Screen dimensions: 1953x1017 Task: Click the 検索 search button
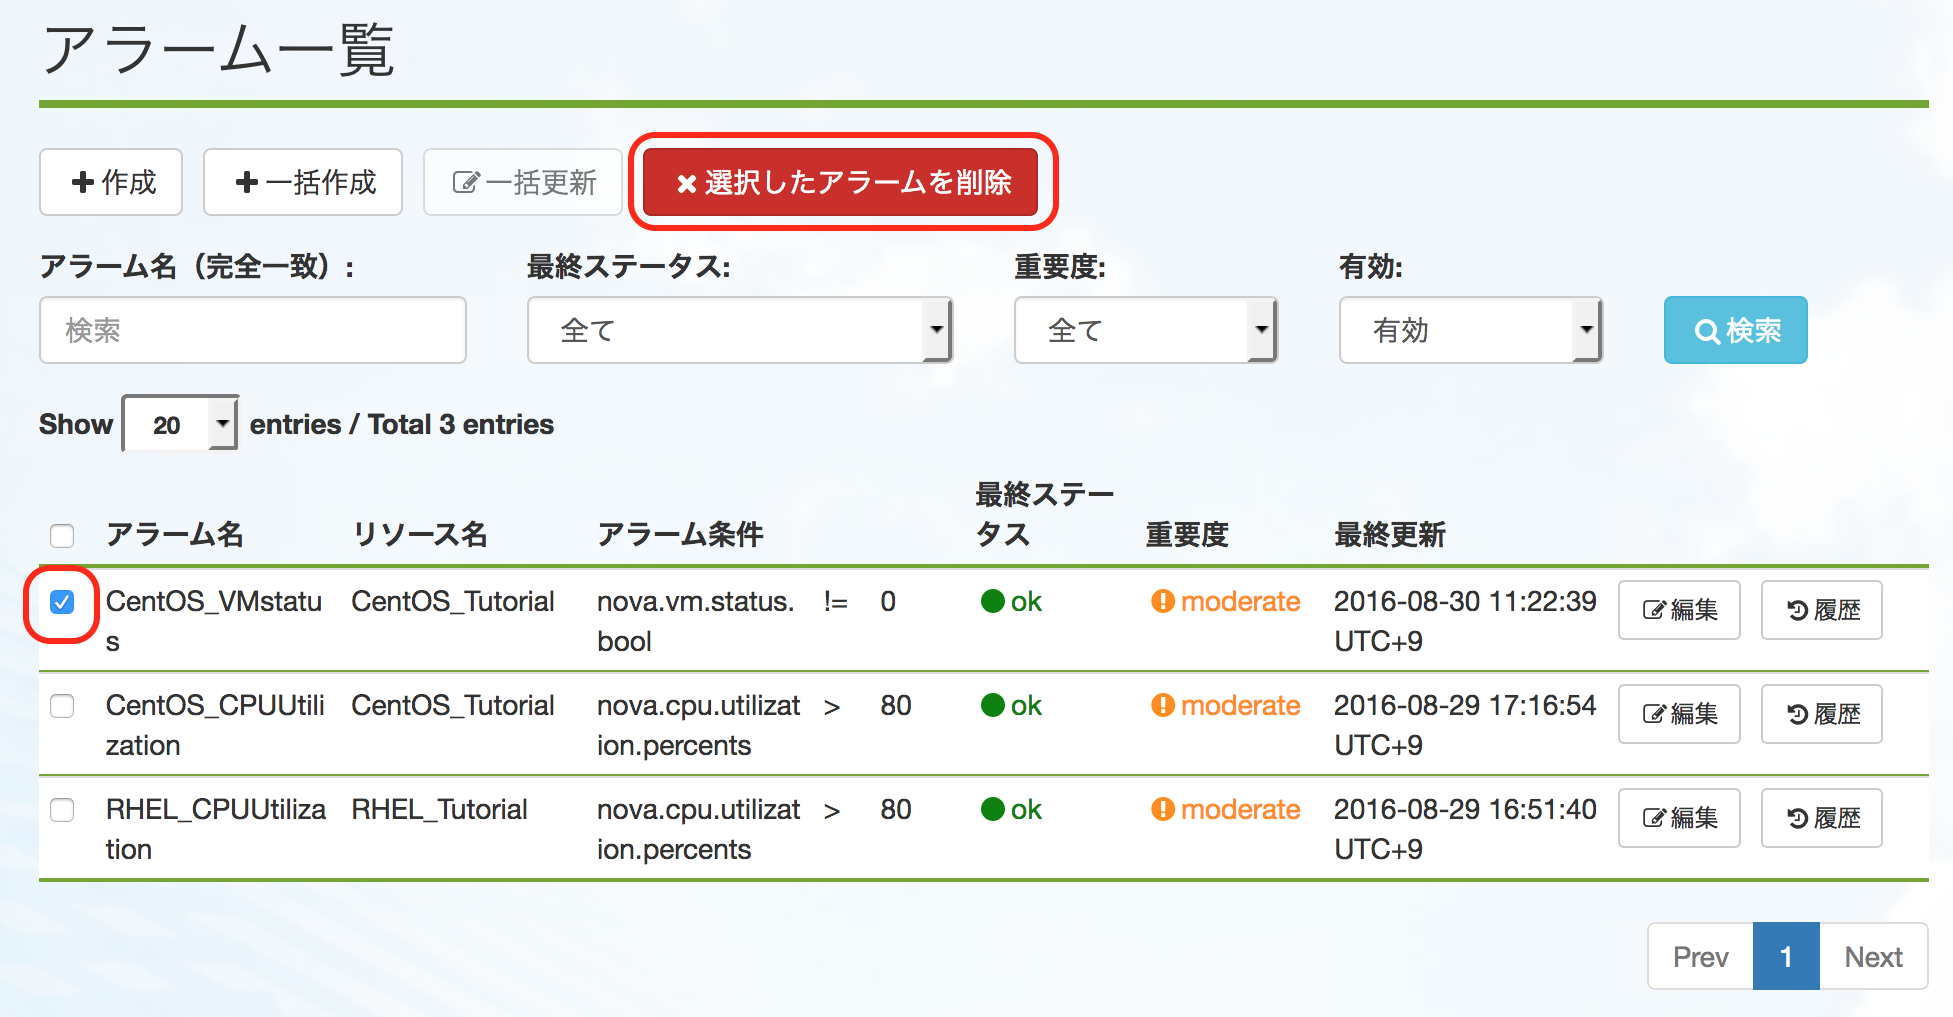pos(1735,330)
